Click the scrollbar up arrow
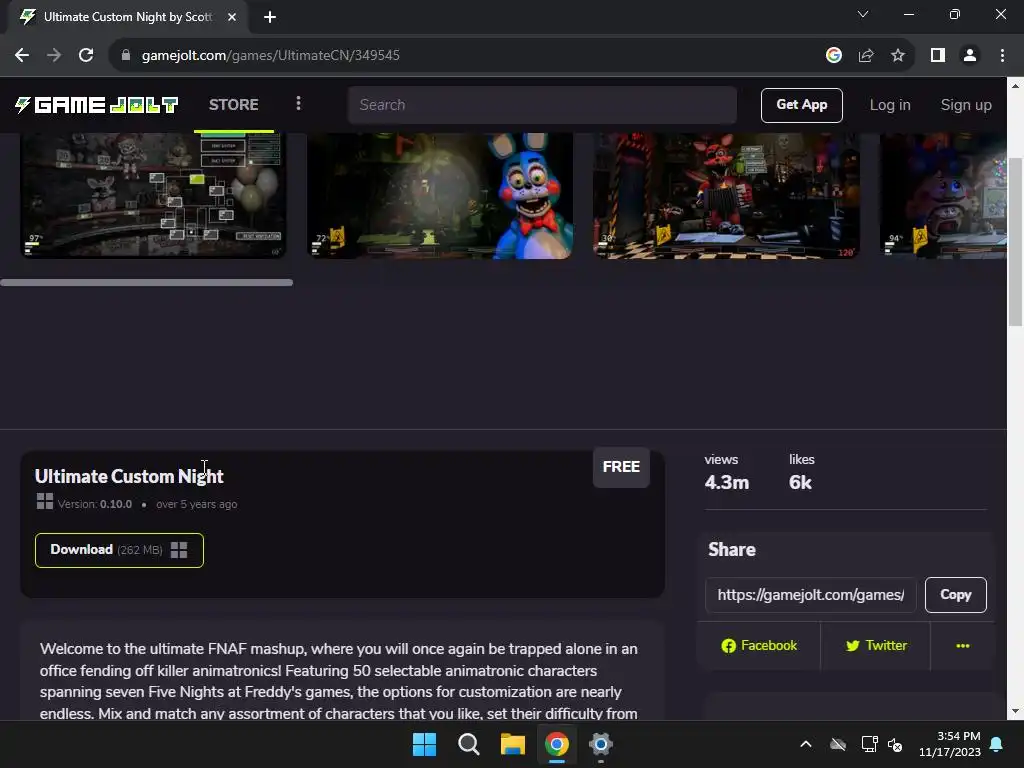Screen dimensions: 1024x768 1015,86
